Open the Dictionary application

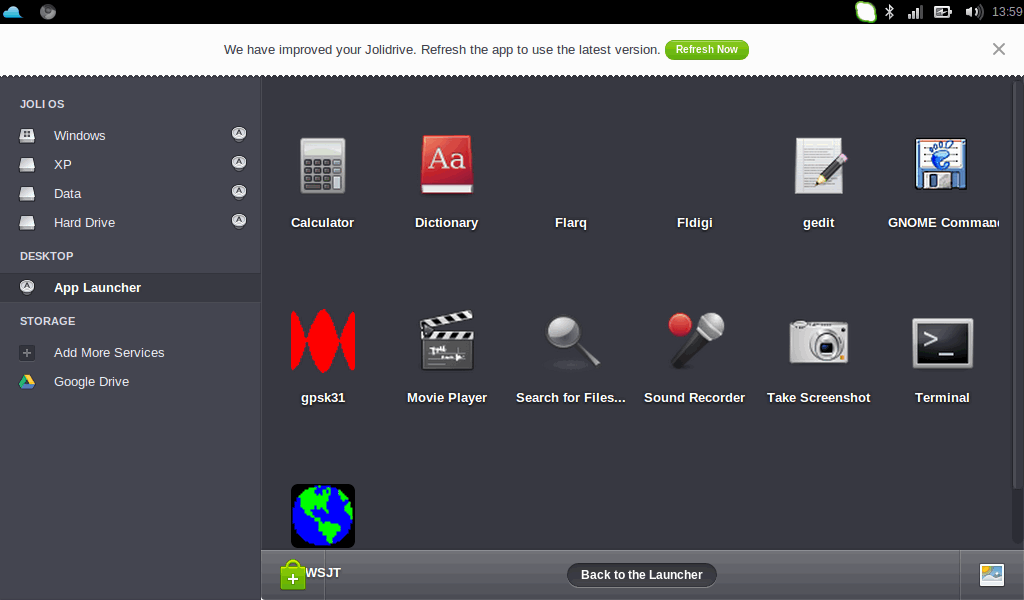point(446,167)
